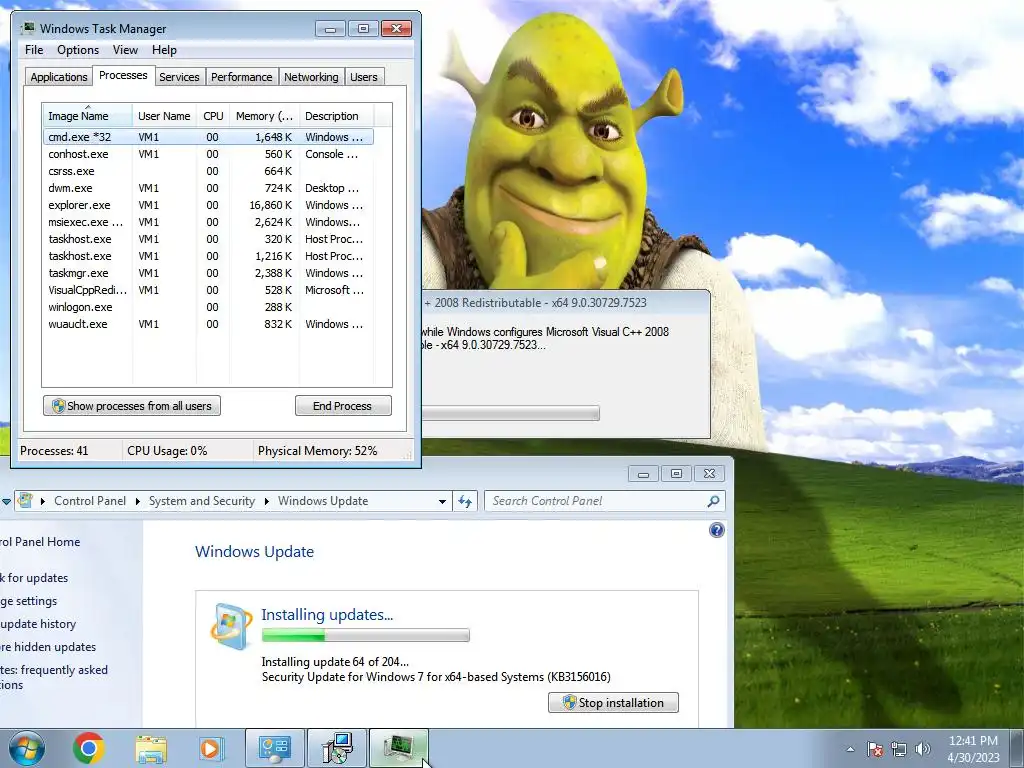Switch to the Control Panel taskbar window
The image size is (1024, 768).
point(275,749)
